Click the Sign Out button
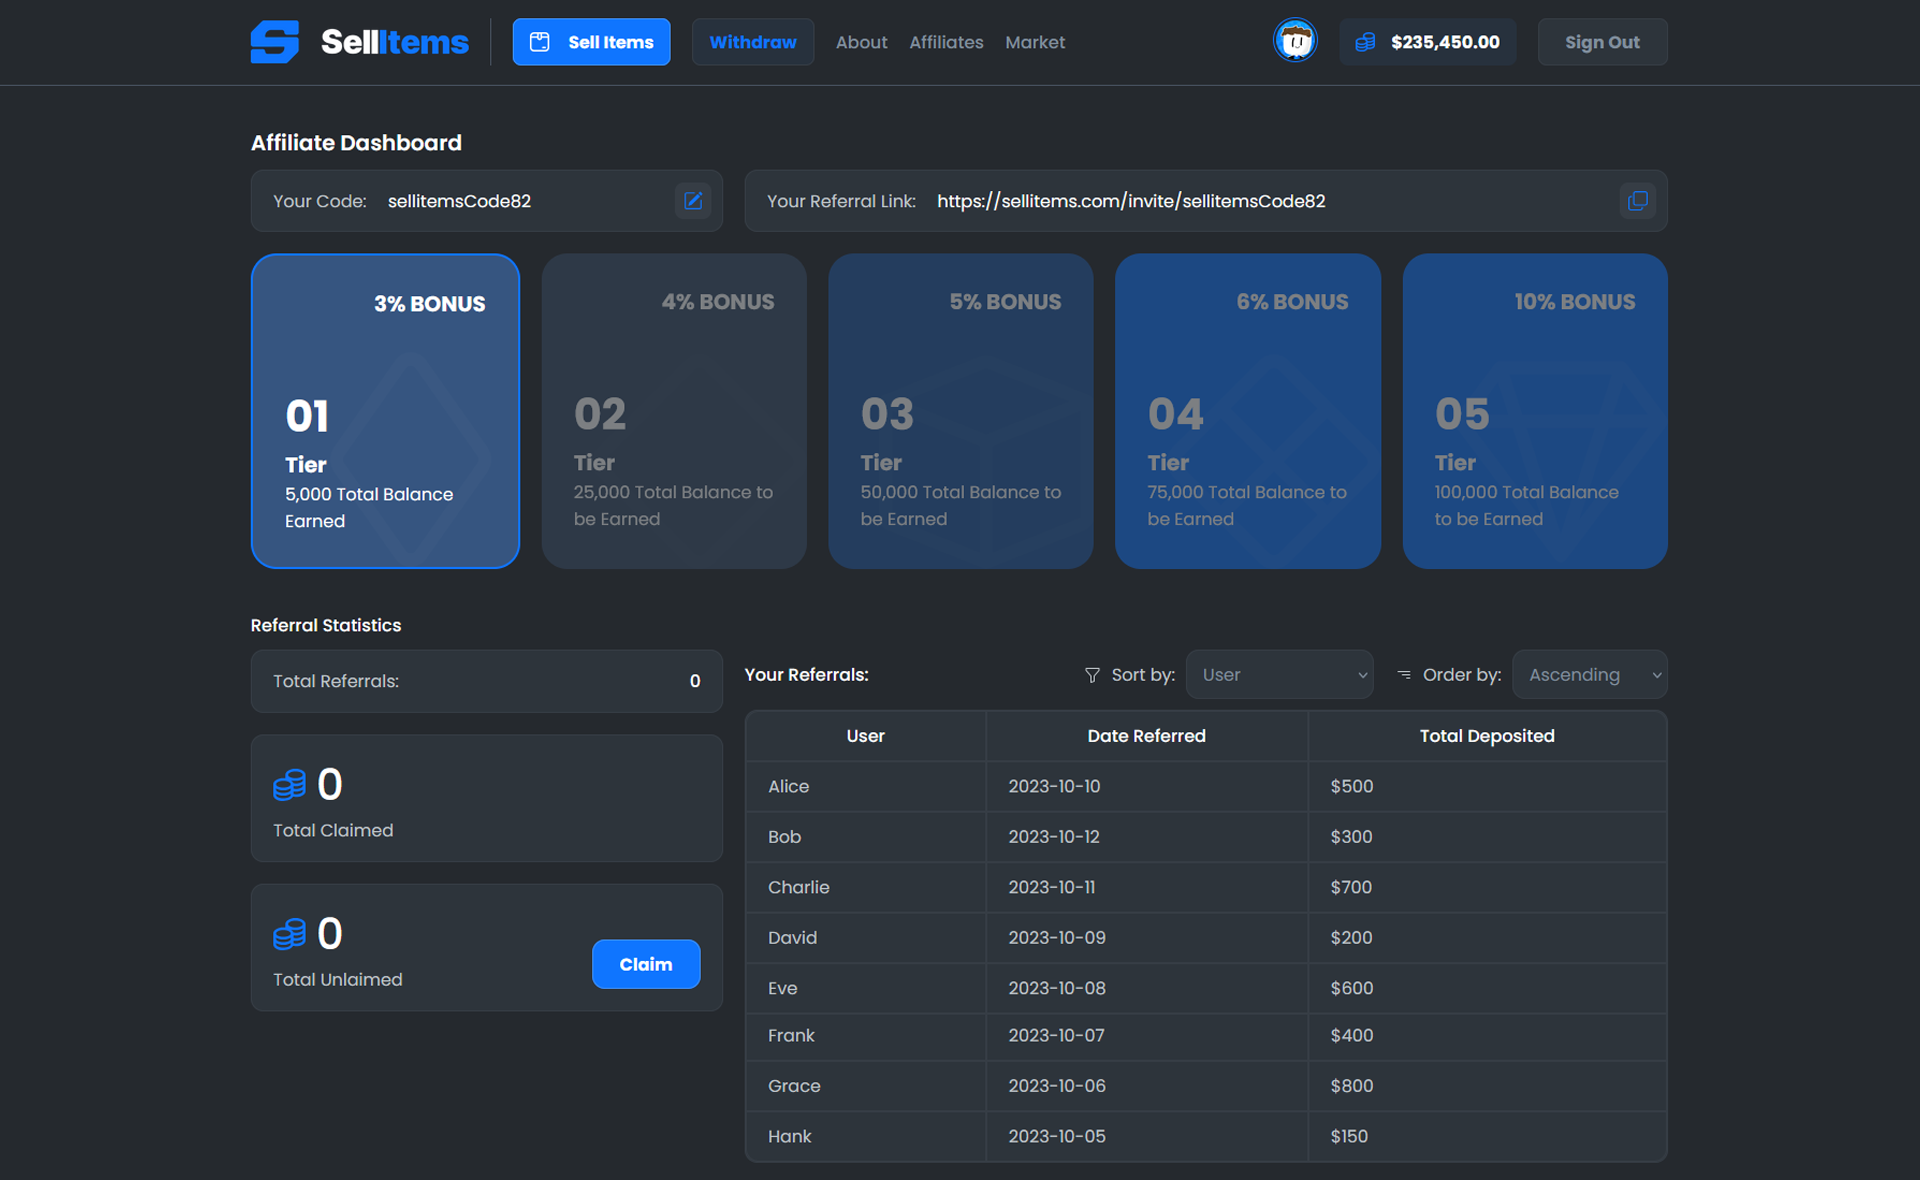This screenshot has width=1920, height=1180. (x=1602, y=42)
